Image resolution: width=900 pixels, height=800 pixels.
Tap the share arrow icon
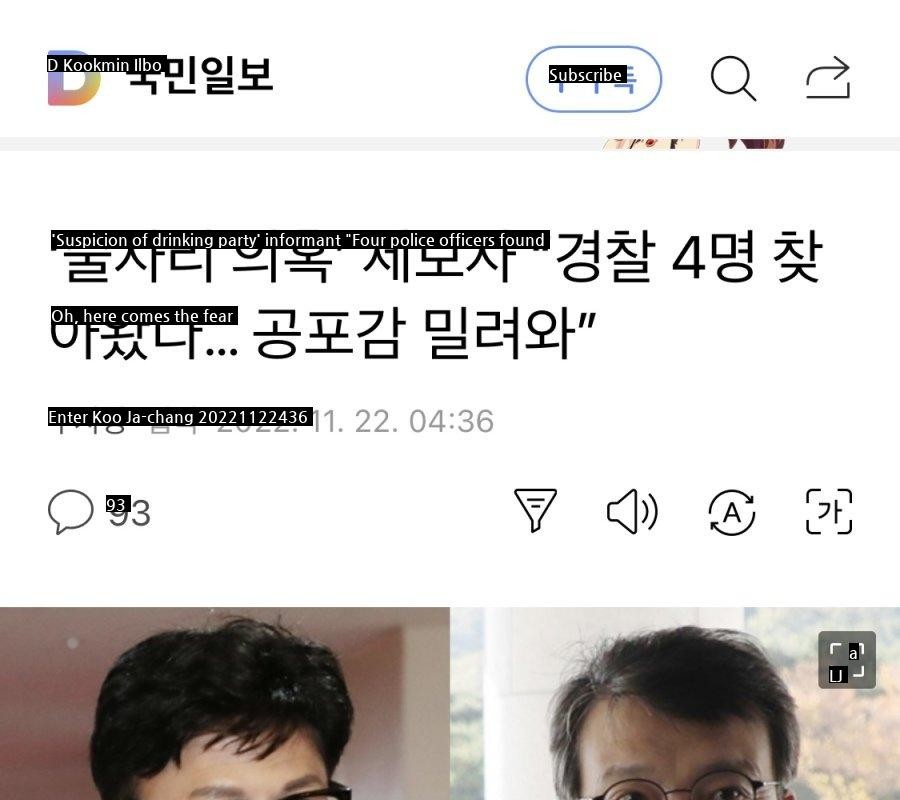pyautogui.click(x=828, y=77)
